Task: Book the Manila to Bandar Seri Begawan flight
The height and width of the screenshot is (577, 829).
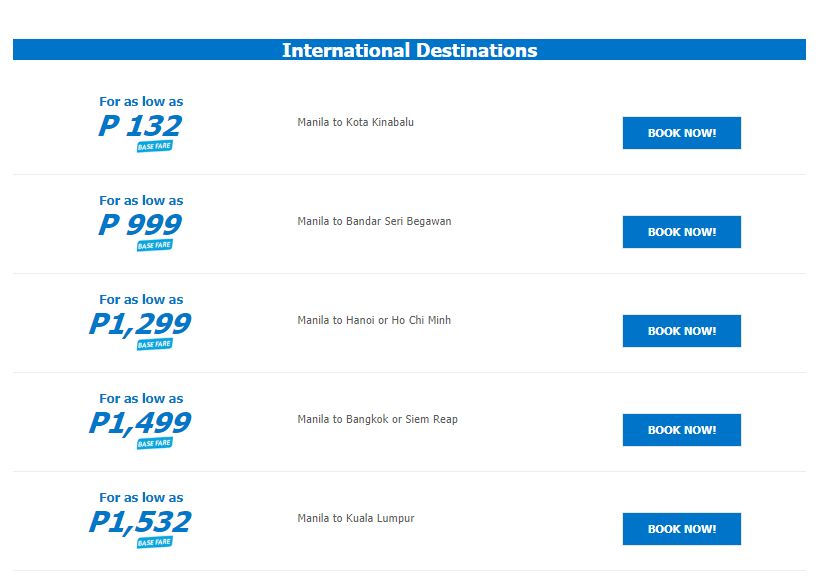Action: [x=681, y=232]
